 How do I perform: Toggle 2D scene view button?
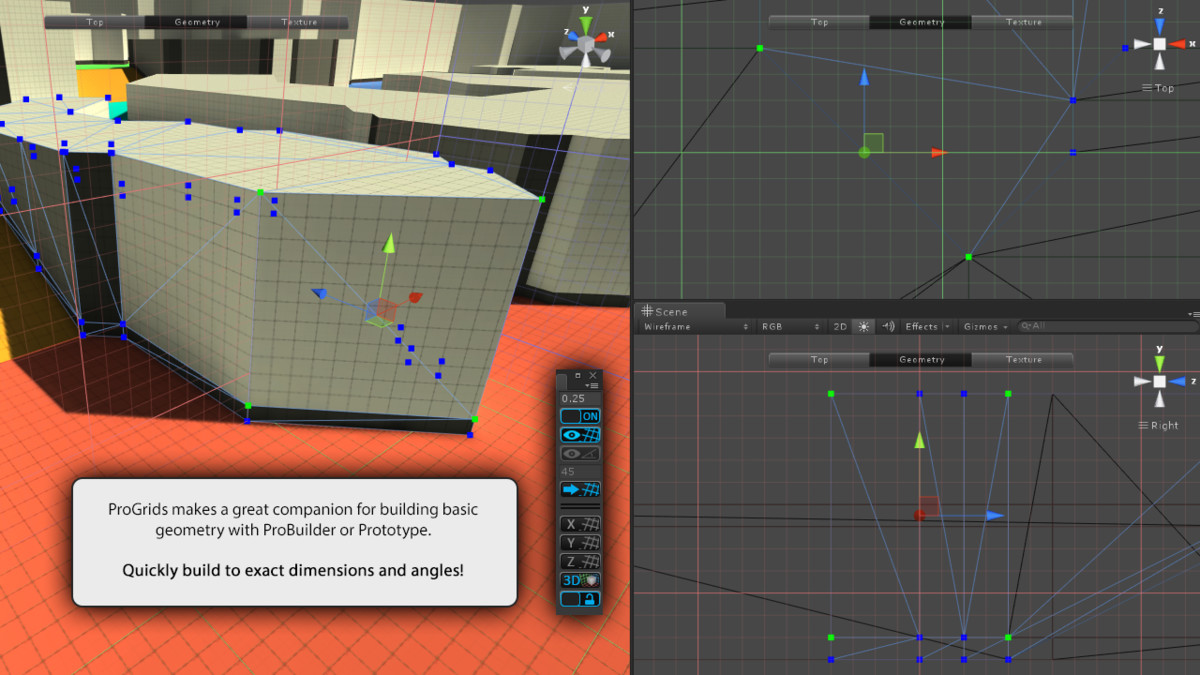tap(840, 326)
